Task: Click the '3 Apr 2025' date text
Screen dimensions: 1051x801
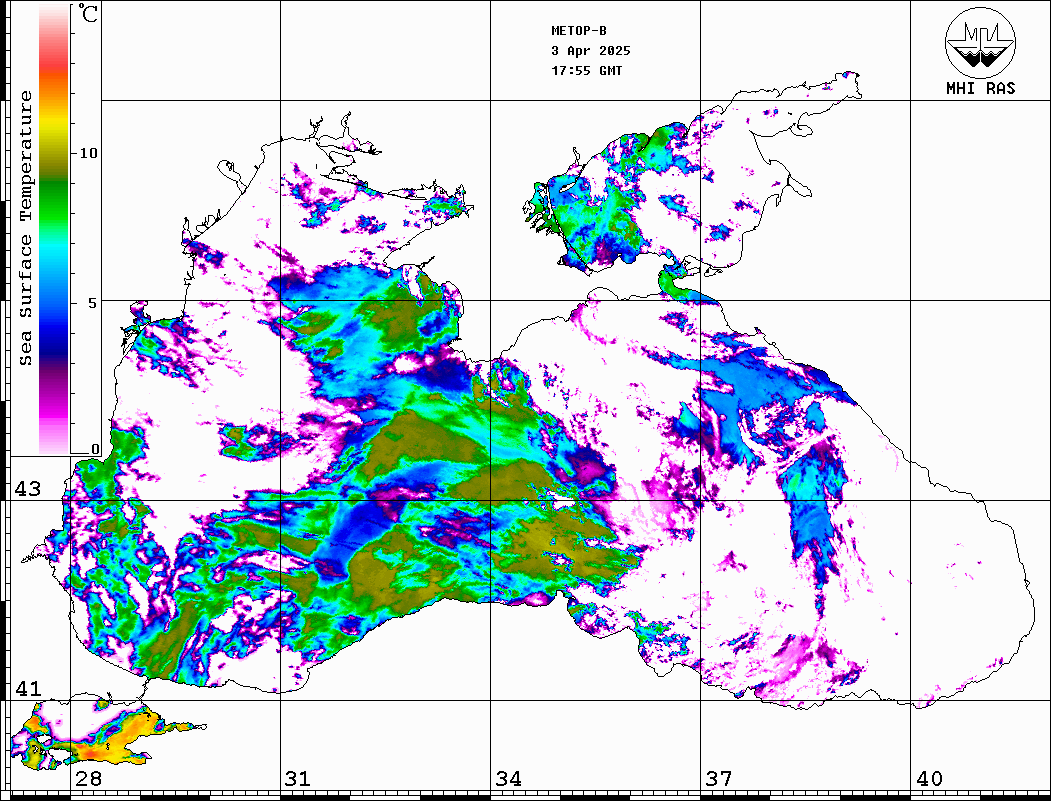Action: point(591,51)
